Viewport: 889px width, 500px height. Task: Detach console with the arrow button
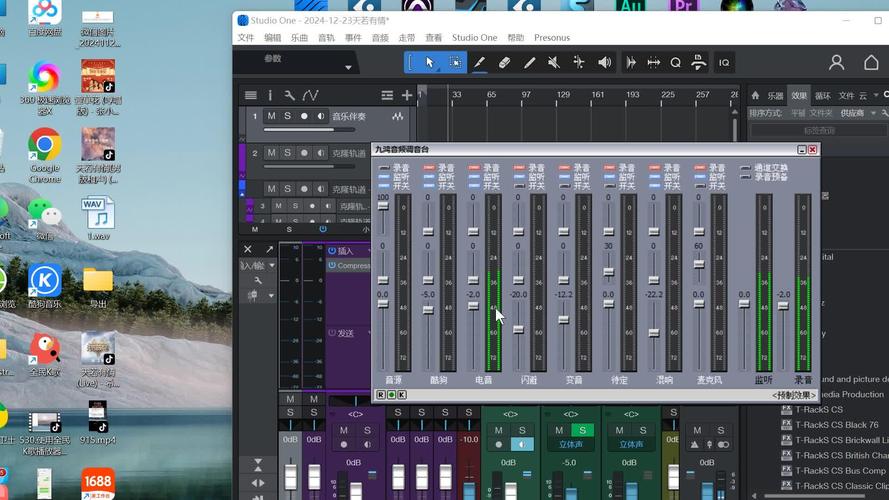pyautogui.click(x=269, y=249)
